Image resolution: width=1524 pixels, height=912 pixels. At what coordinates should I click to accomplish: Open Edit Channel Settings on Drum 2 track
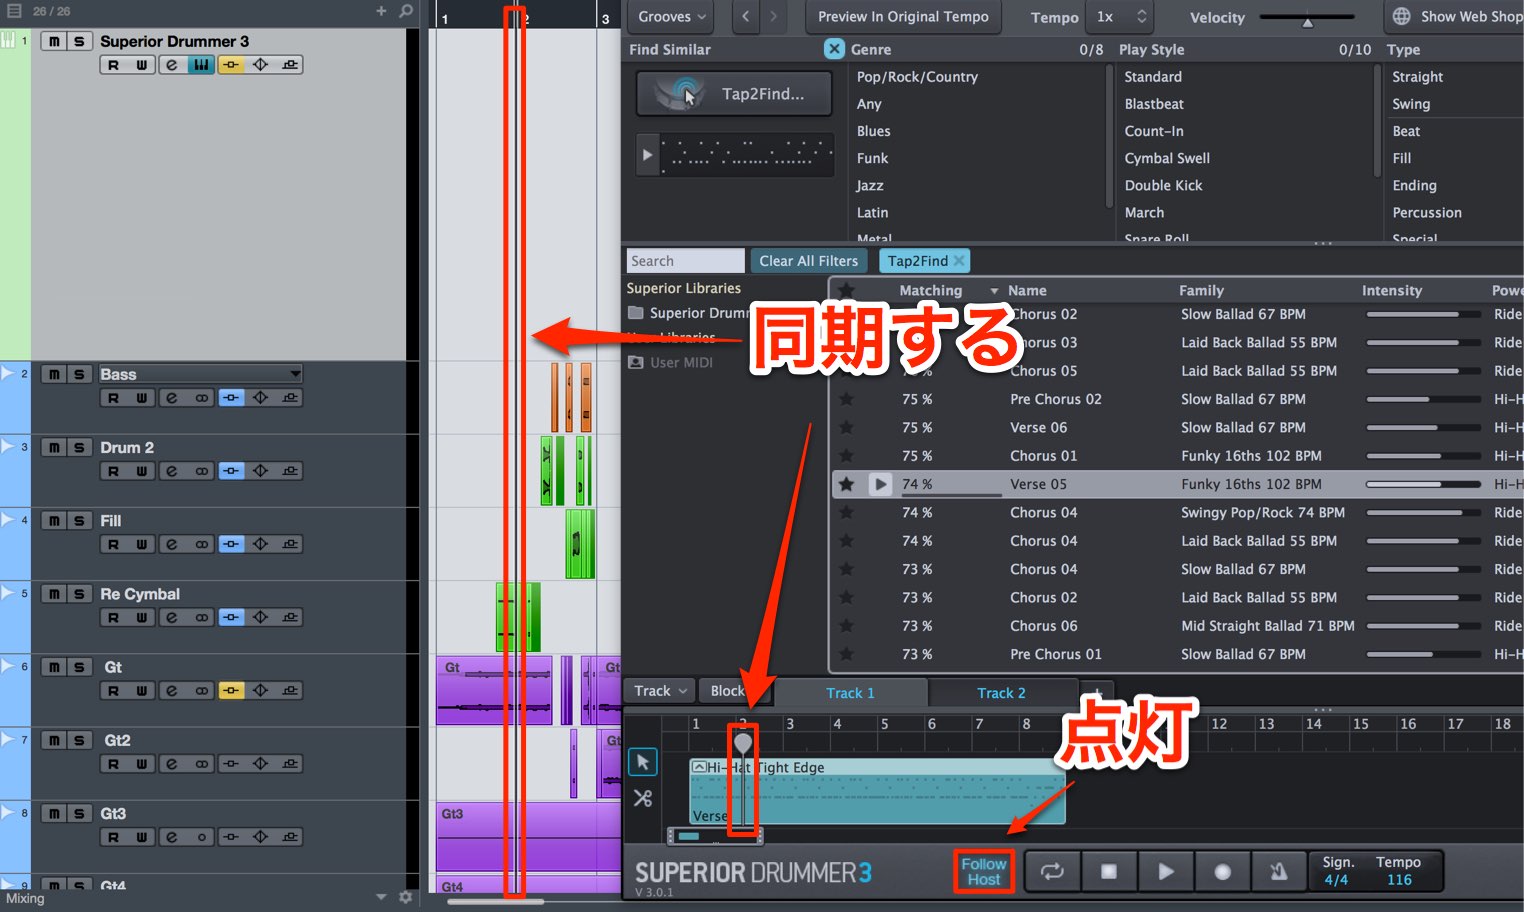point(171,471)
